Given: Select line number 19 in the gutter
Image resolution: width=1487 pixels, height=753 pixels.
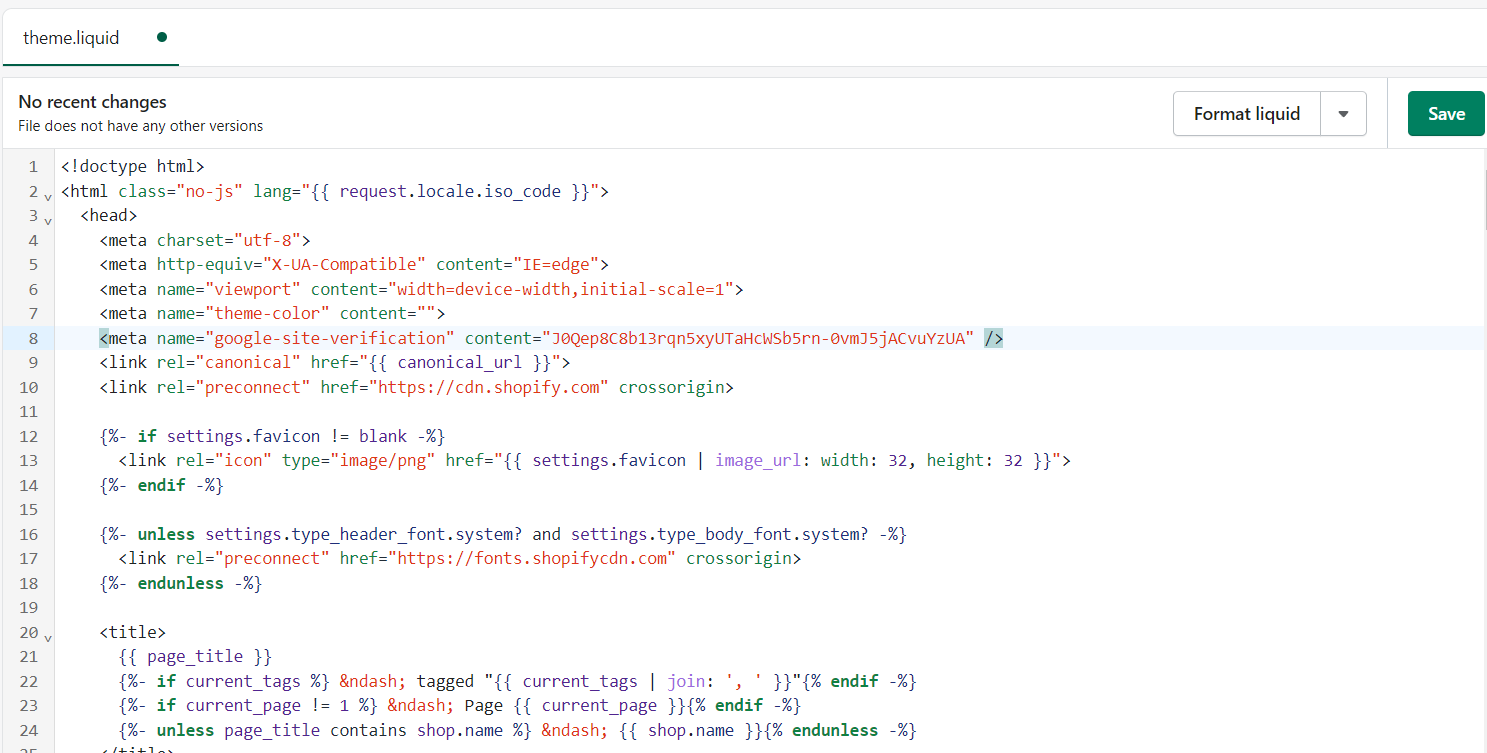Looking at the screenshot, I should coord(28,608).
